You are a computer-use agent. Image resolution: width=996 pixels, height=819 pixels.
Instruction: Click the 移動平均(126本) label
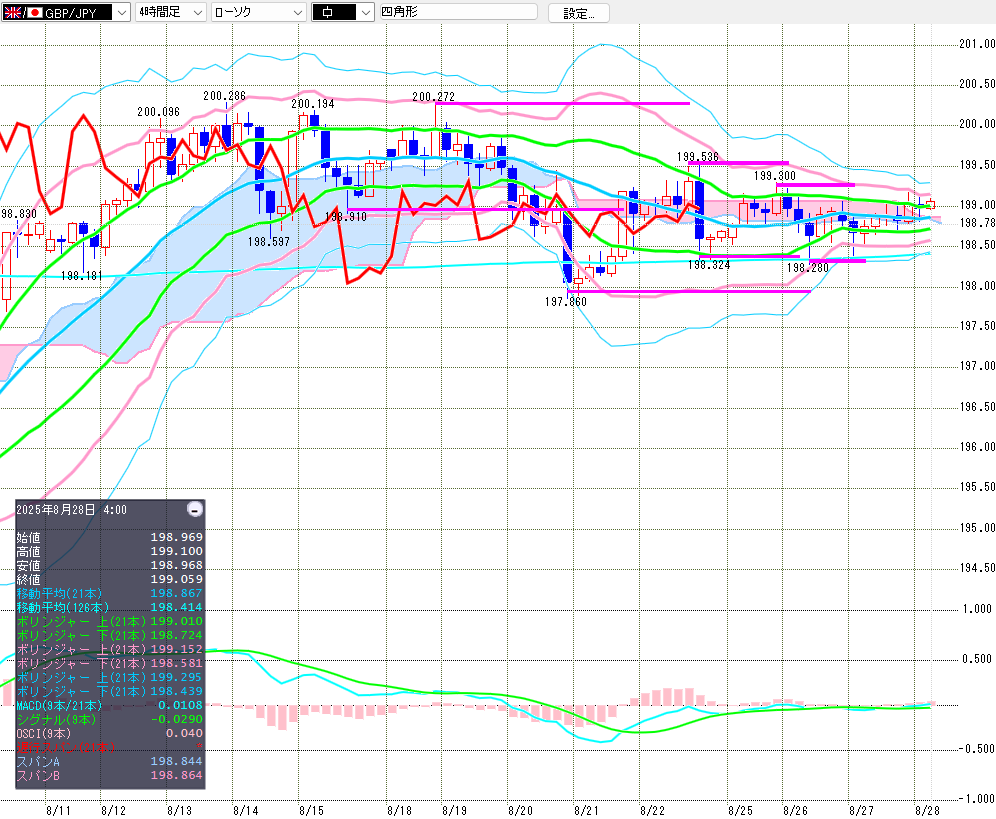pos(62,607)
